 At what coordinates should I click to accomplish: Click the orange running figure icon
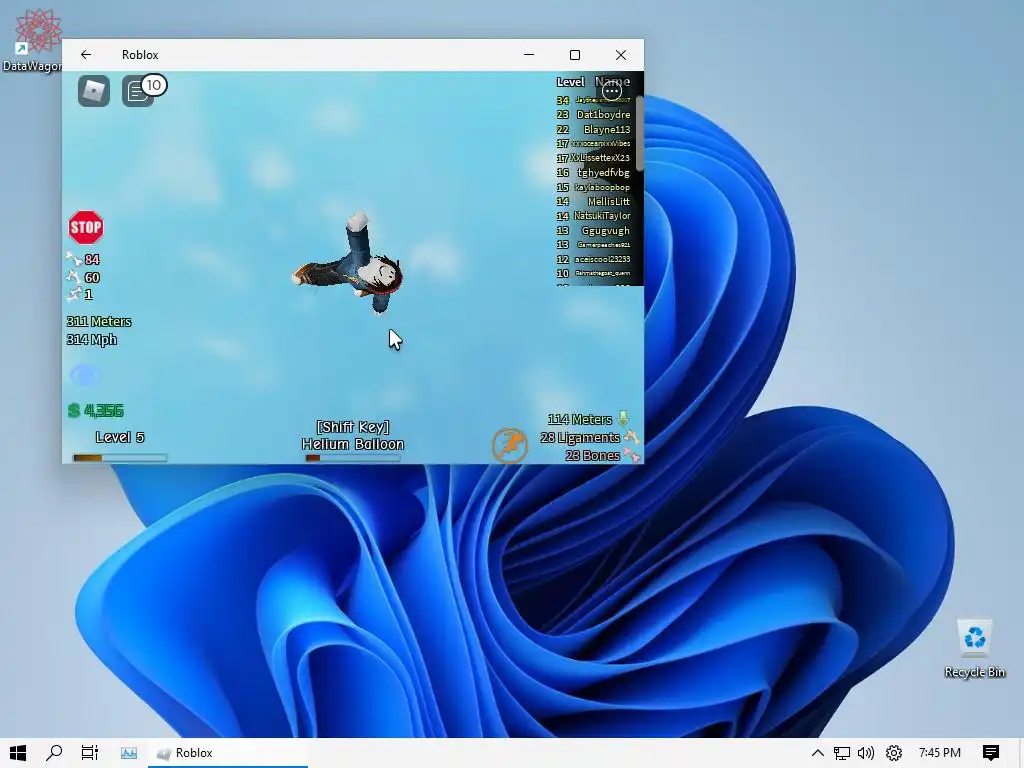[x=509, y=446]
